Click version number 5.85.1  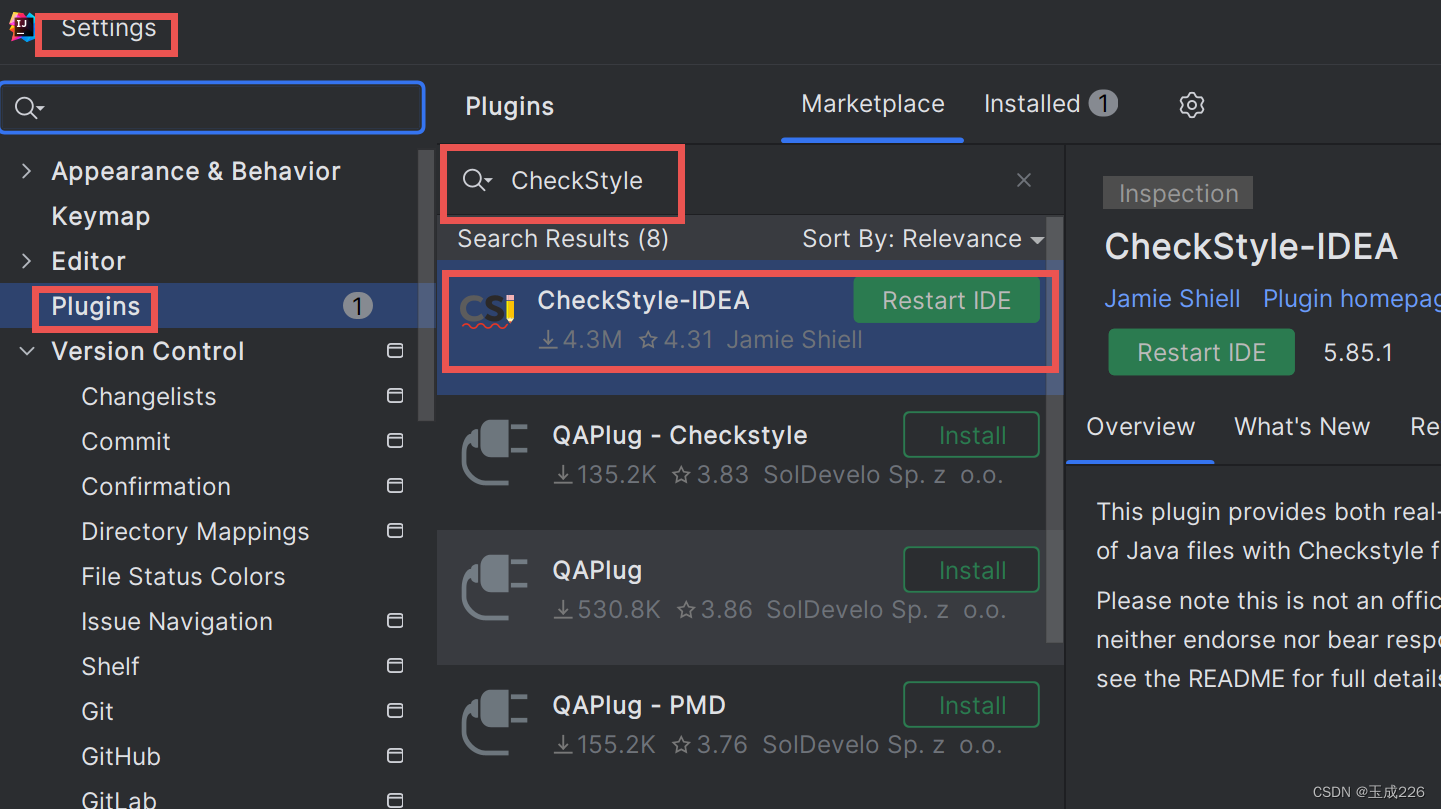[x=1358, y=352]
